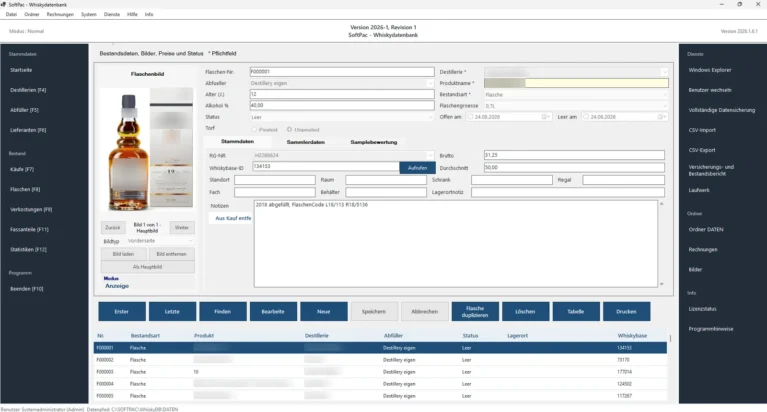Switch to the Samplebewertung tab

click(374, 142)
